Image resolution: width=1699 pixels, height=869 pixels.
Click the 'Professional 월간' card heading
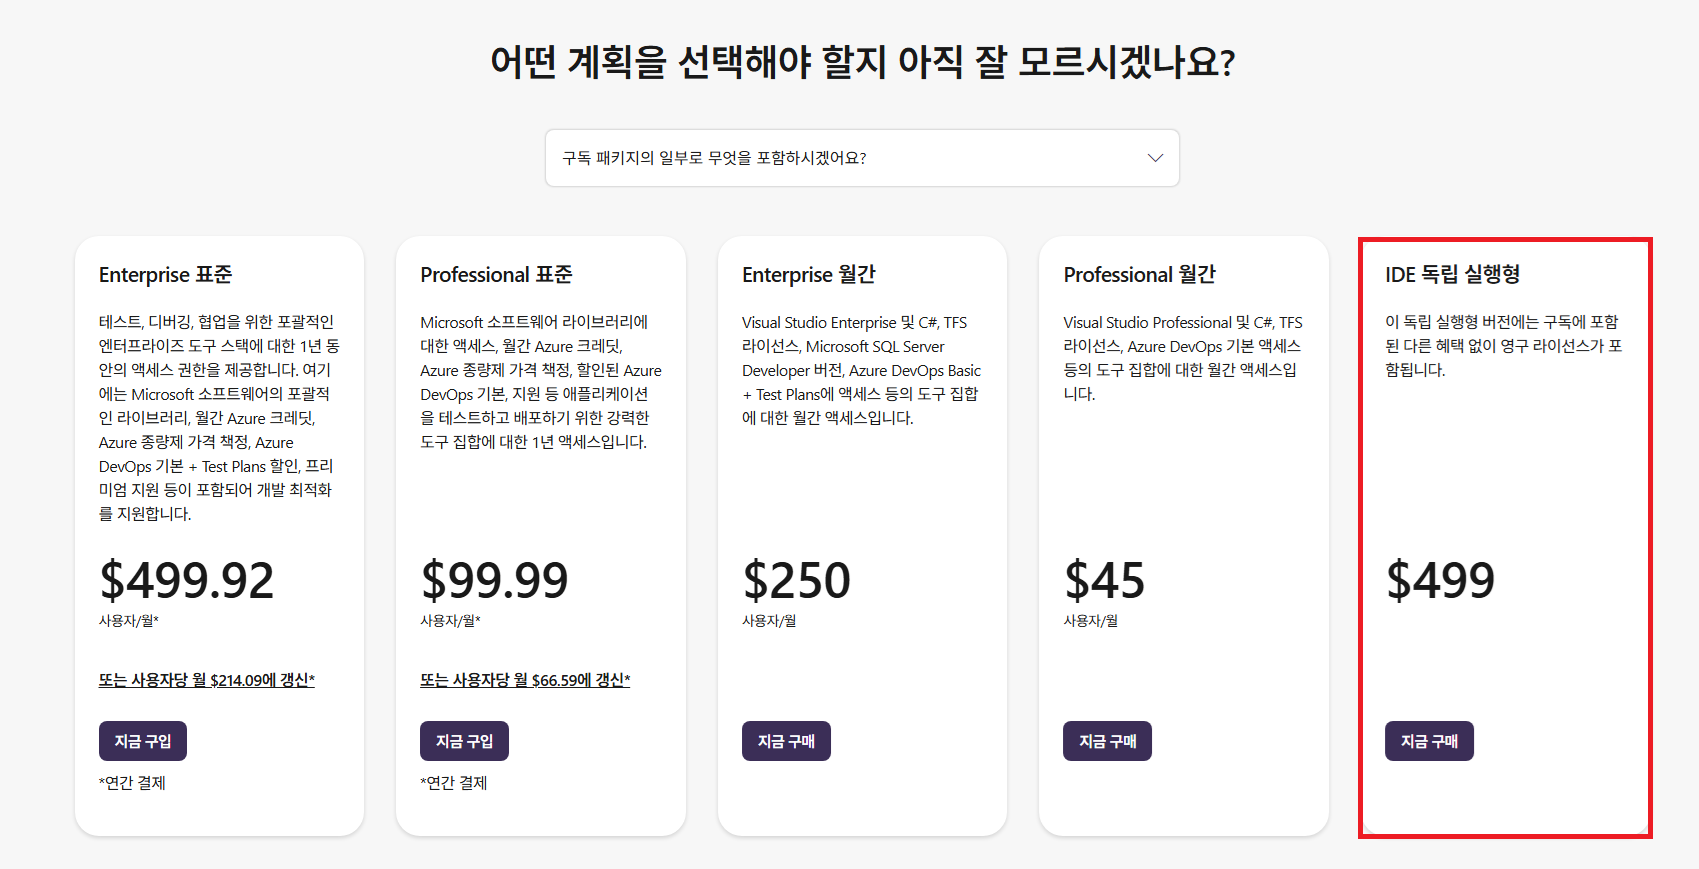(1140, 275)
